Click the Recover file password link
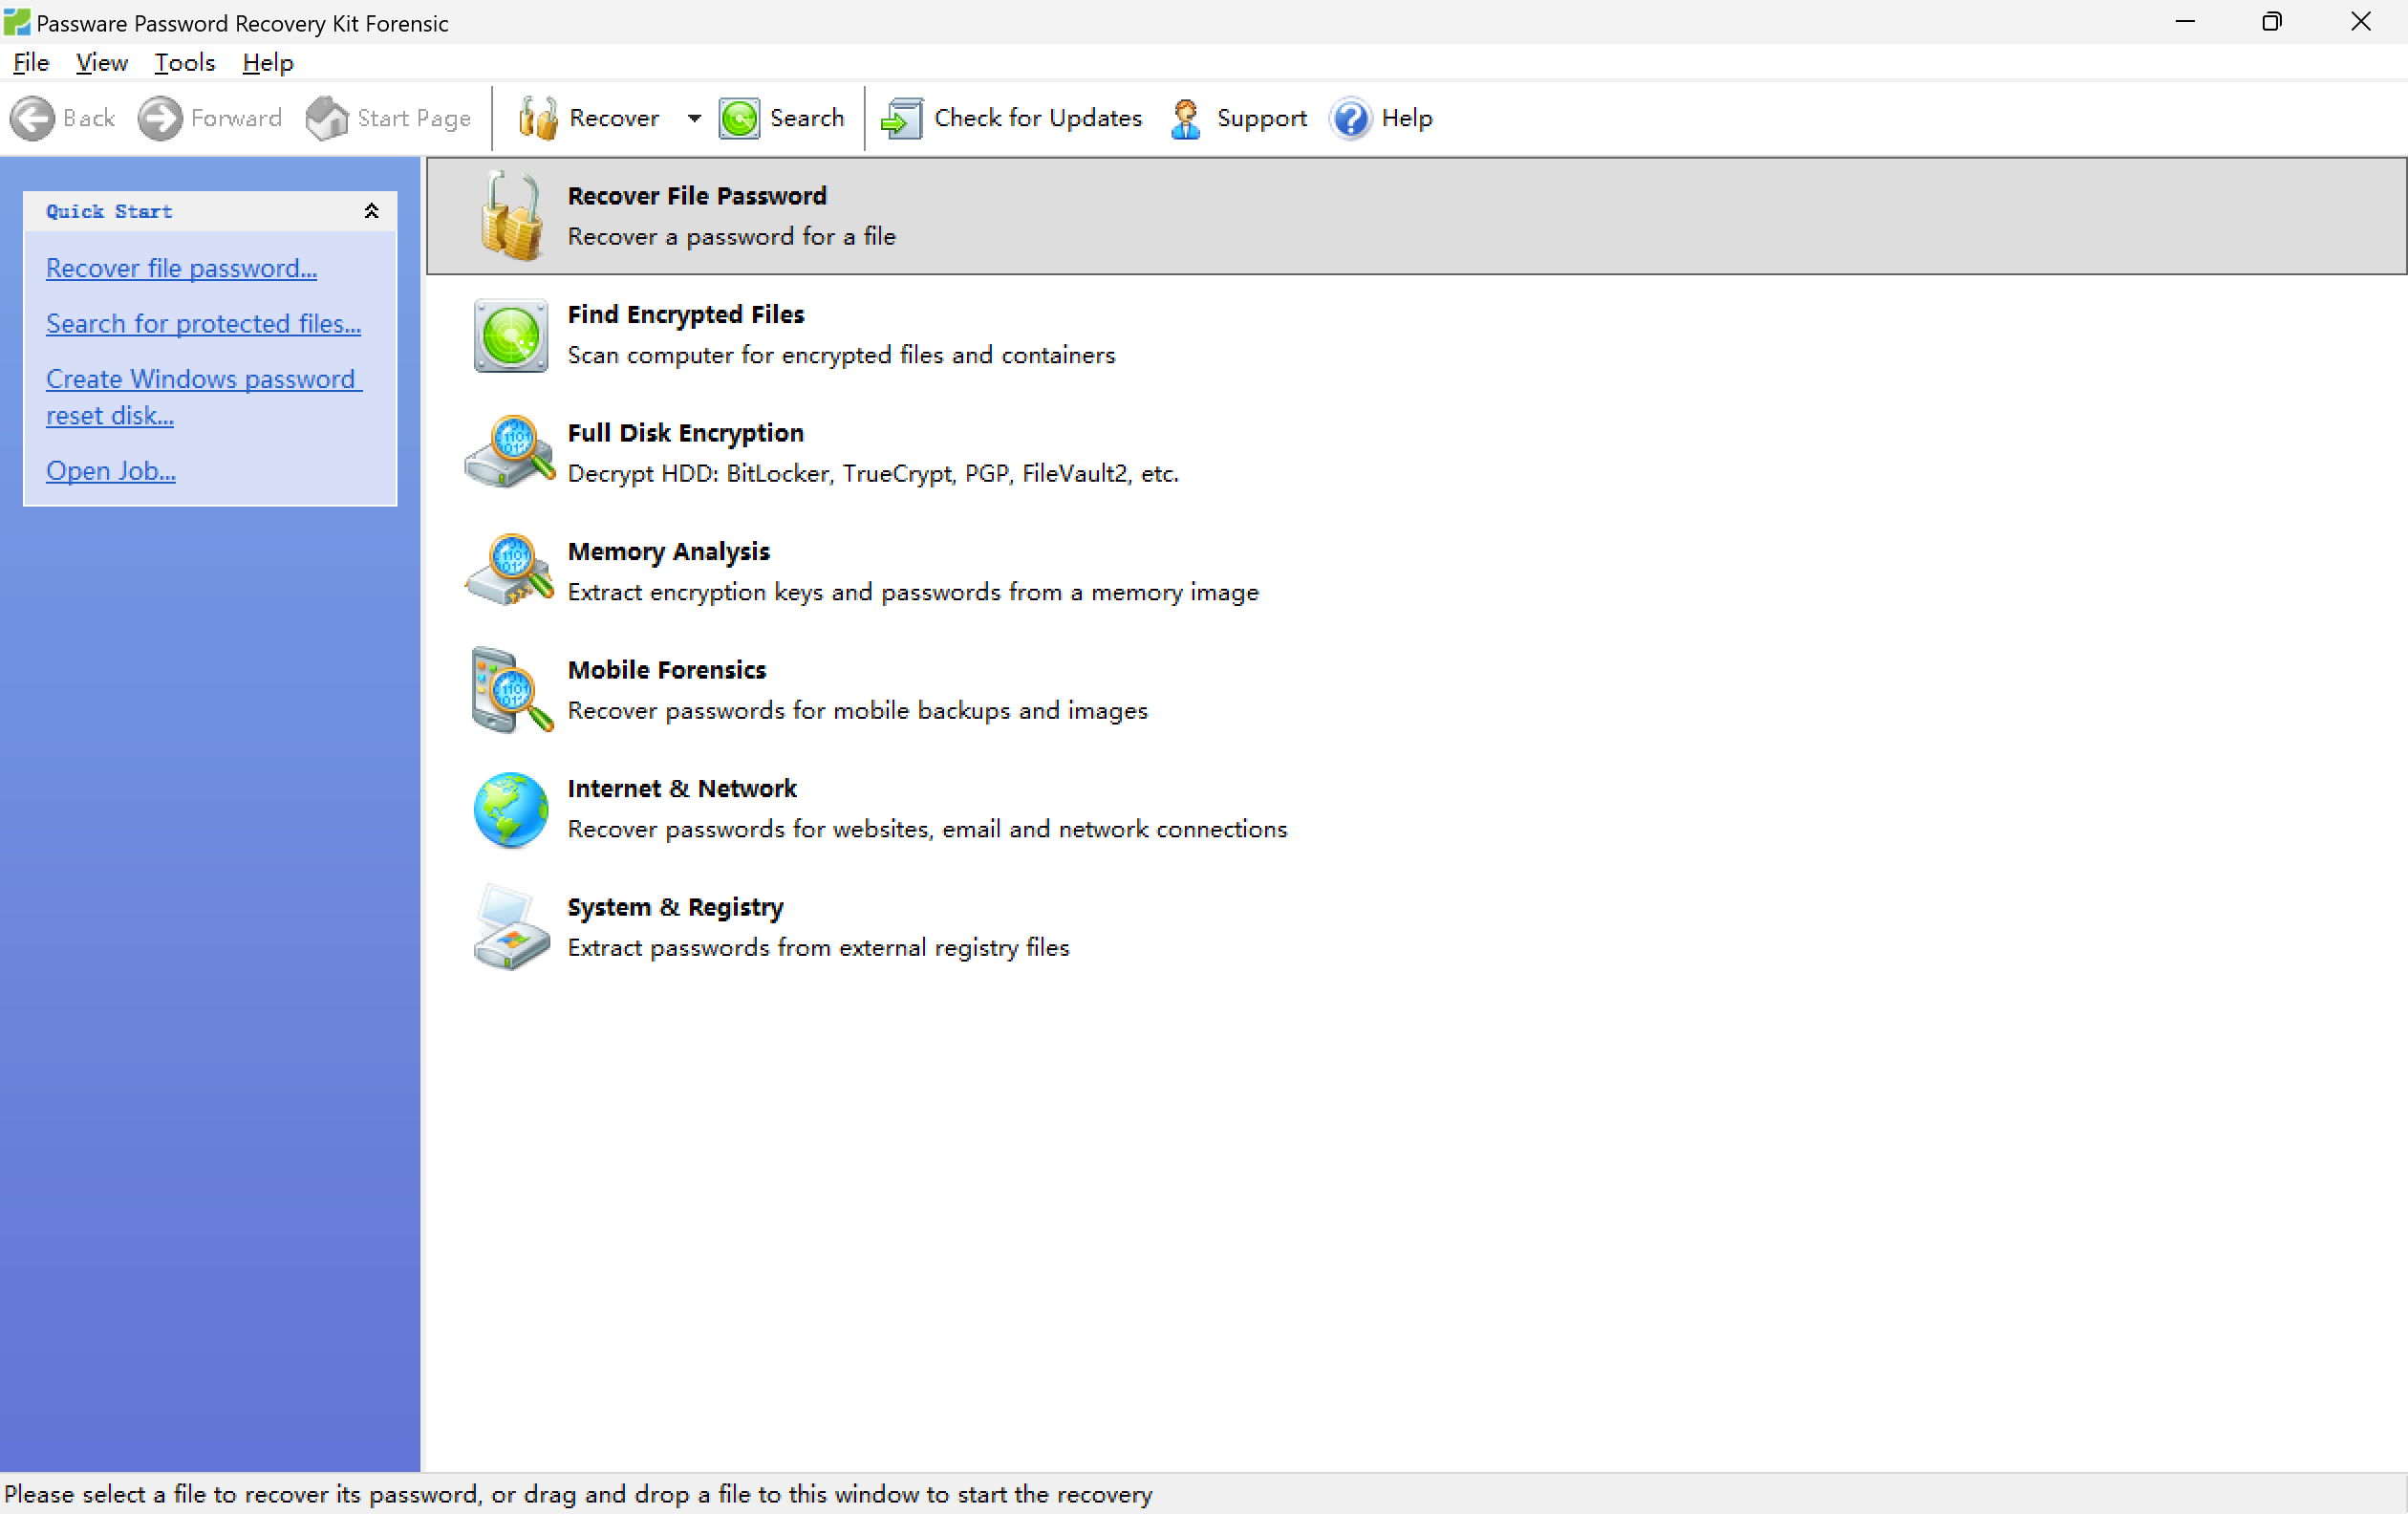 [x=181, y=268]
